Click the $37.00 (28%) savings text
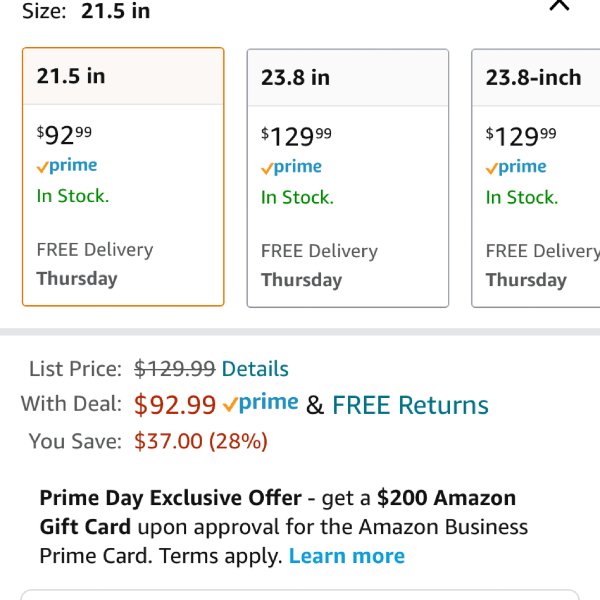The height and width of the screenshot is (600, 600). [x=201, y=441]
